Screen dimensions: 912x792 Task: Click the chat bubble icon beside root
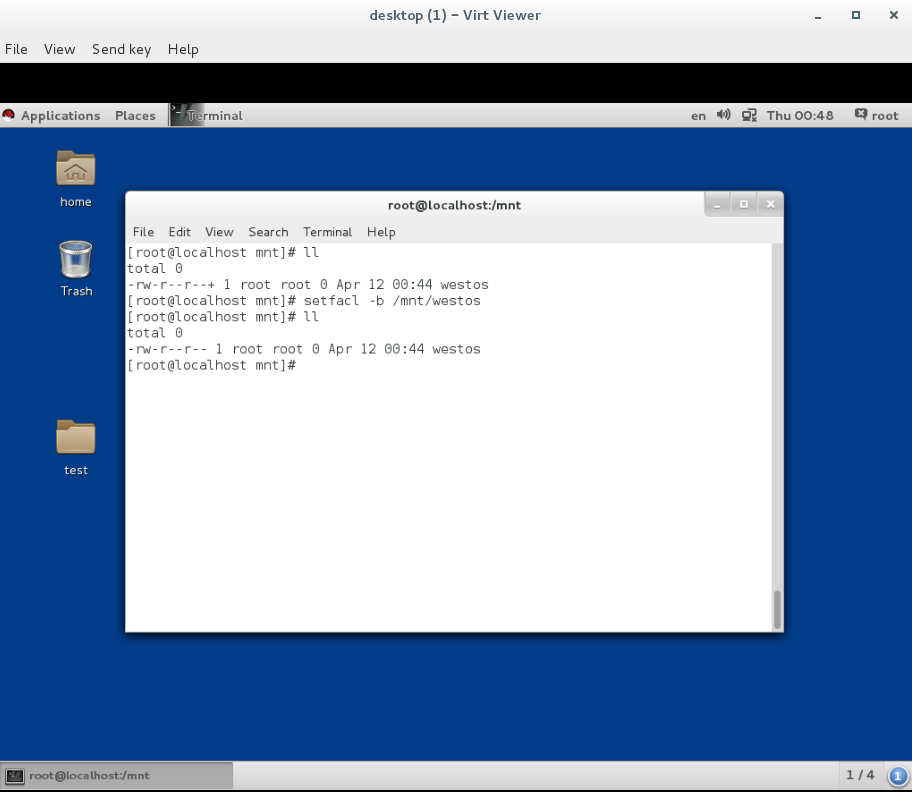[x=861, y=115]
